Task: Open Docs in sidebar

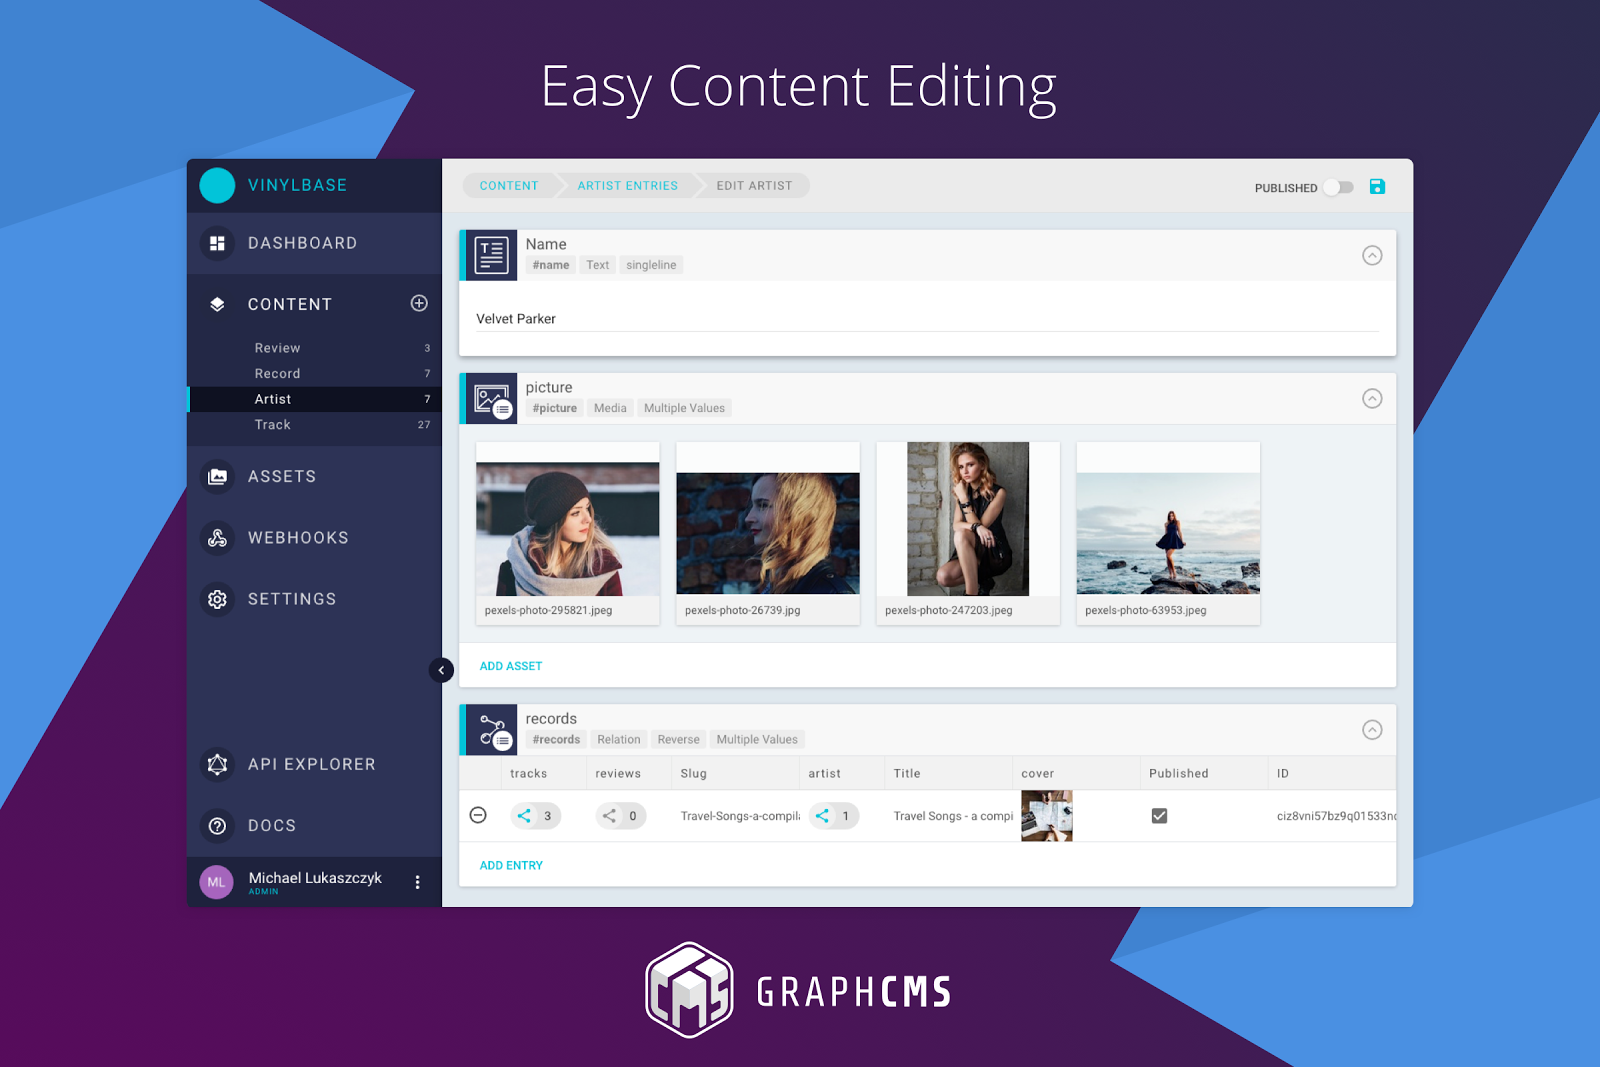Action: point(314,826)
